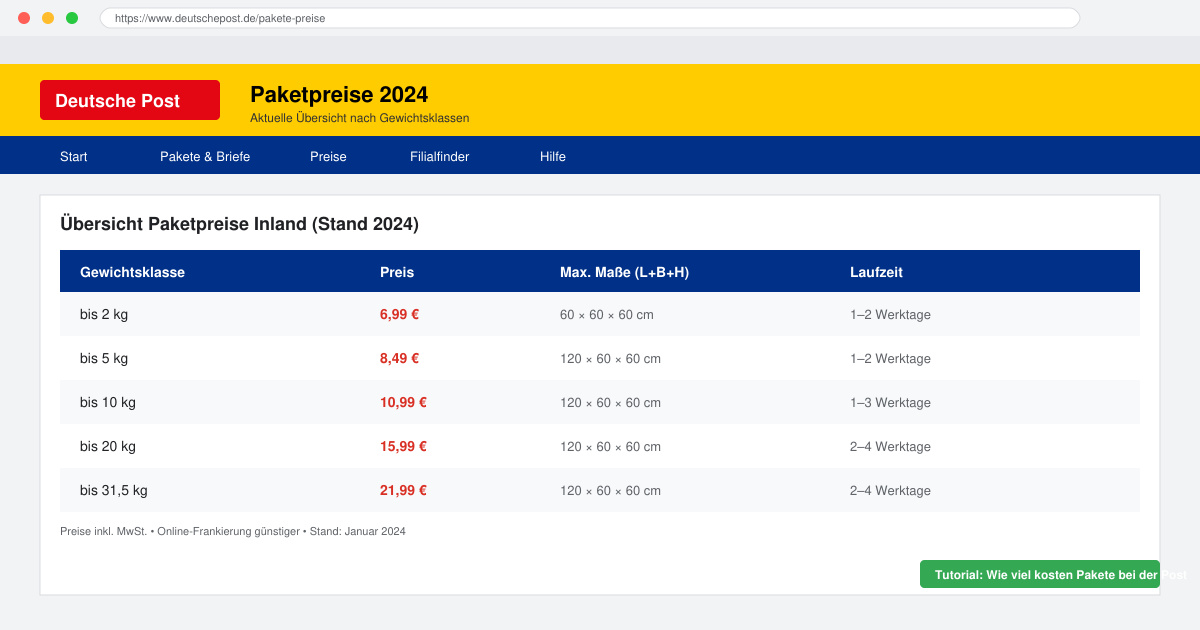This screenshot has width=1200, height=630.
Task: Click the Gewichtsklasse column header
Action: tap(132, 272)
